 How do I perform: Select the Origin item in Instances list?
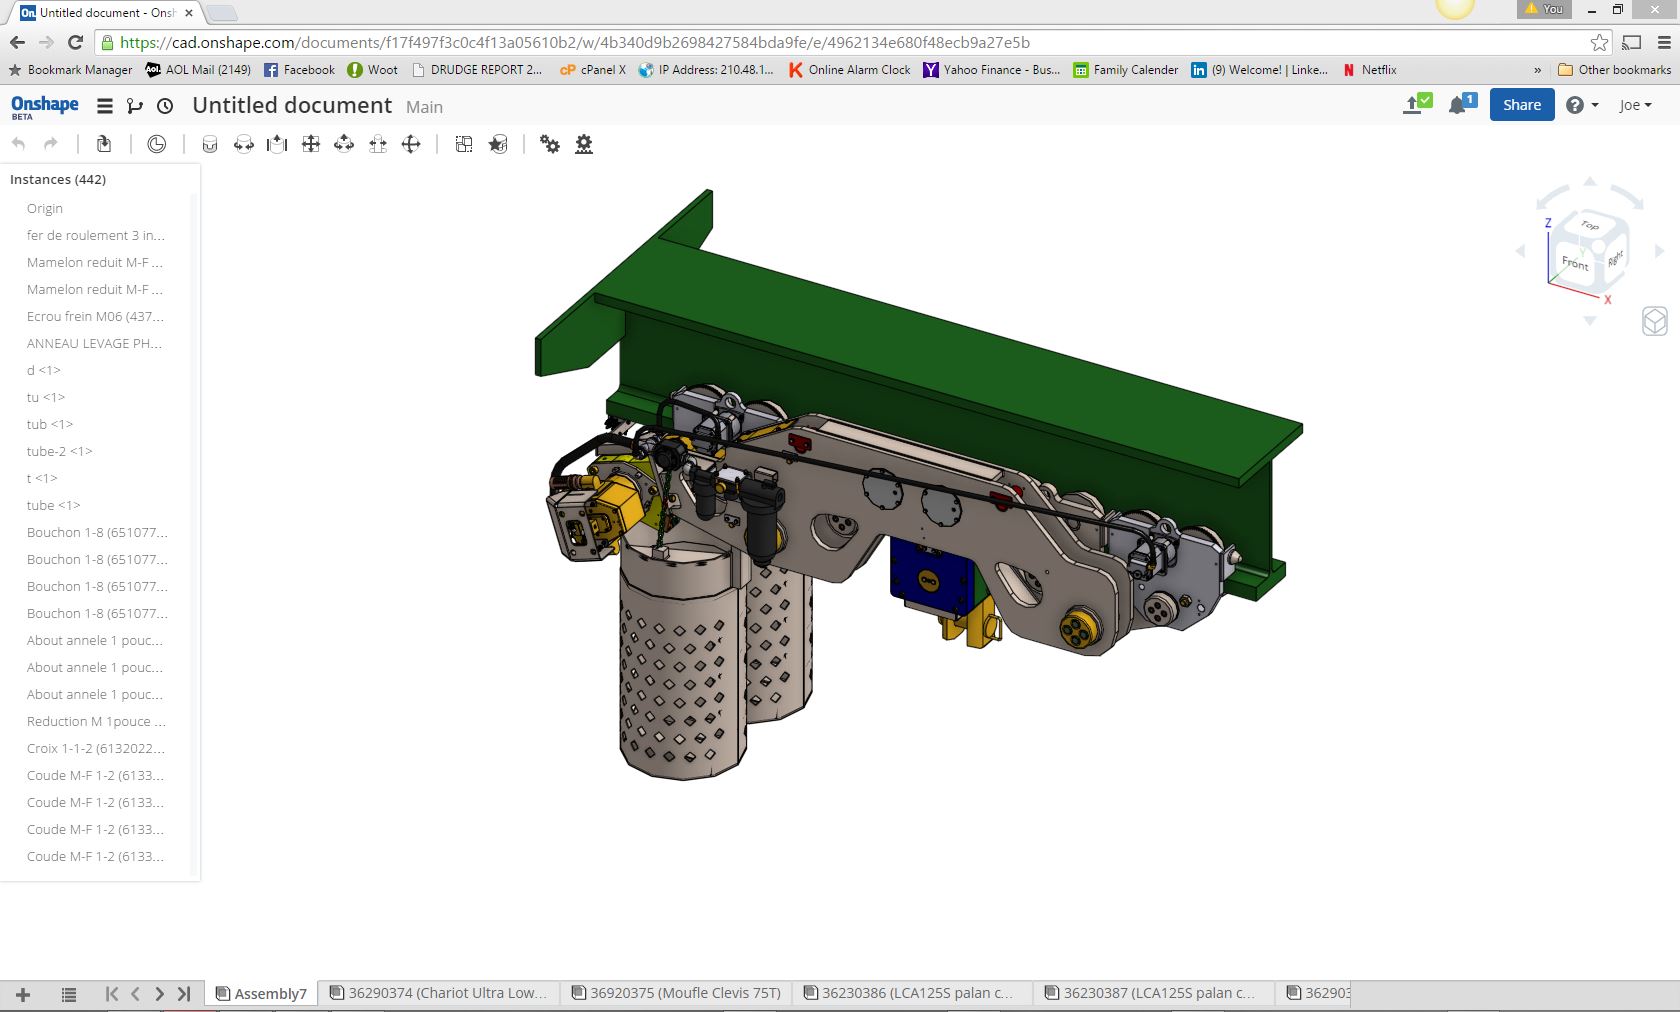point(45,208)
